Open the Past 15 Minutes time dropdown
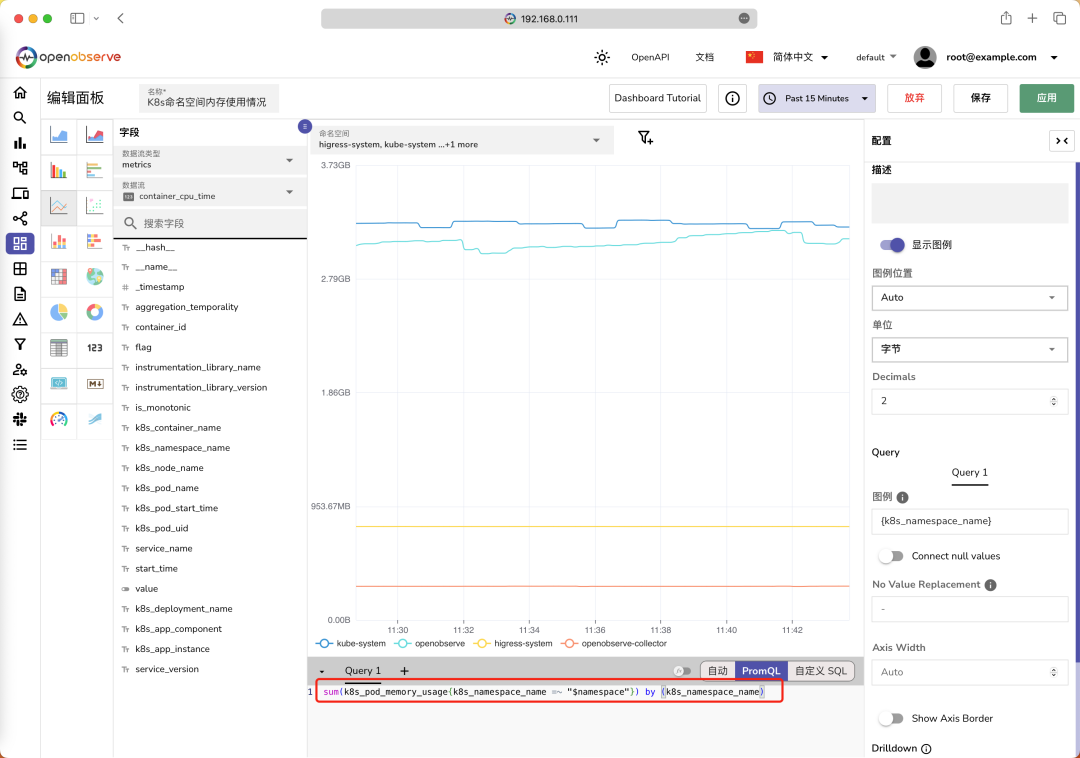Viewport: 1080px width, 758px height. (817, 98)
